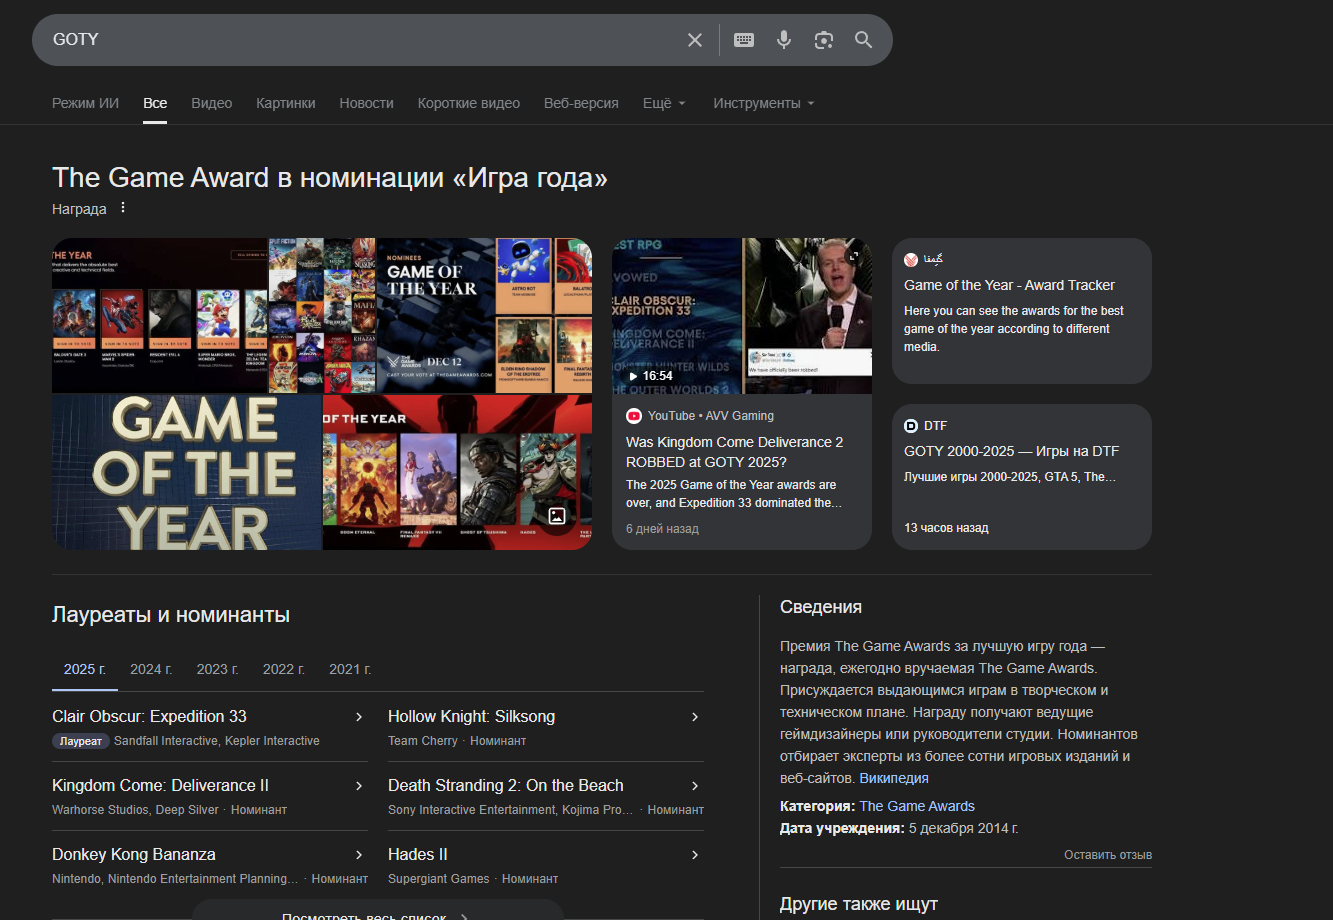Open Clair Obscur: Expedition 33 entry
Screen dimensions: 1333x920
tap(149, 717)
